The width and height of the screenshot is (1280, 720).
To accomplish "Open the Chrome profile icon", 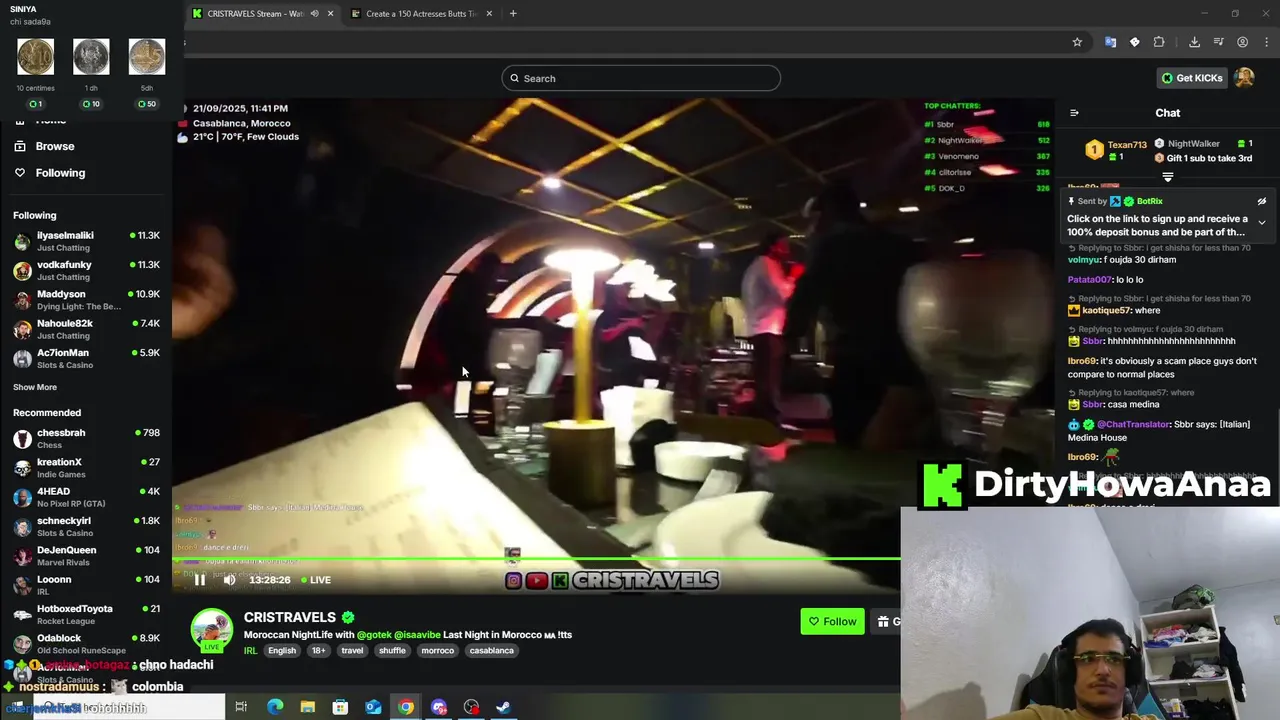I will pyautogui.click(x=1242, y=42).
